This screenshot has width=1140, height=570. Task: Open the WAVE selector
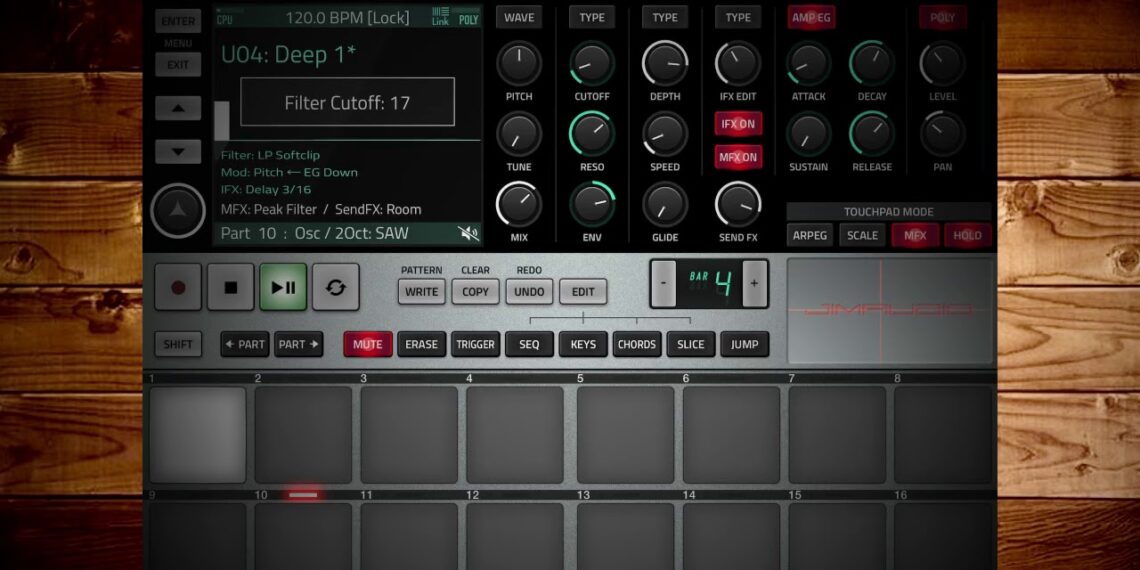tap(519, 18)
